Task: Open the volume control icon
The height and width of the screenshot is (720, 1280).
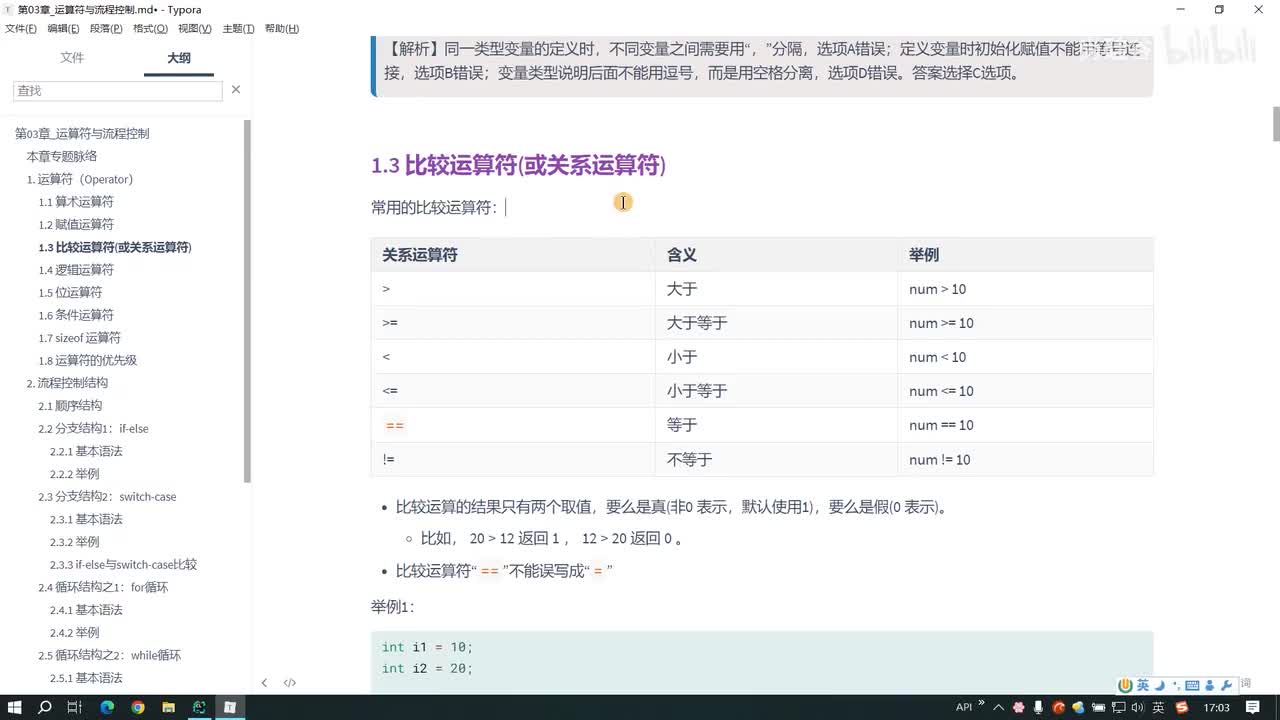Action: point(1138,707)
